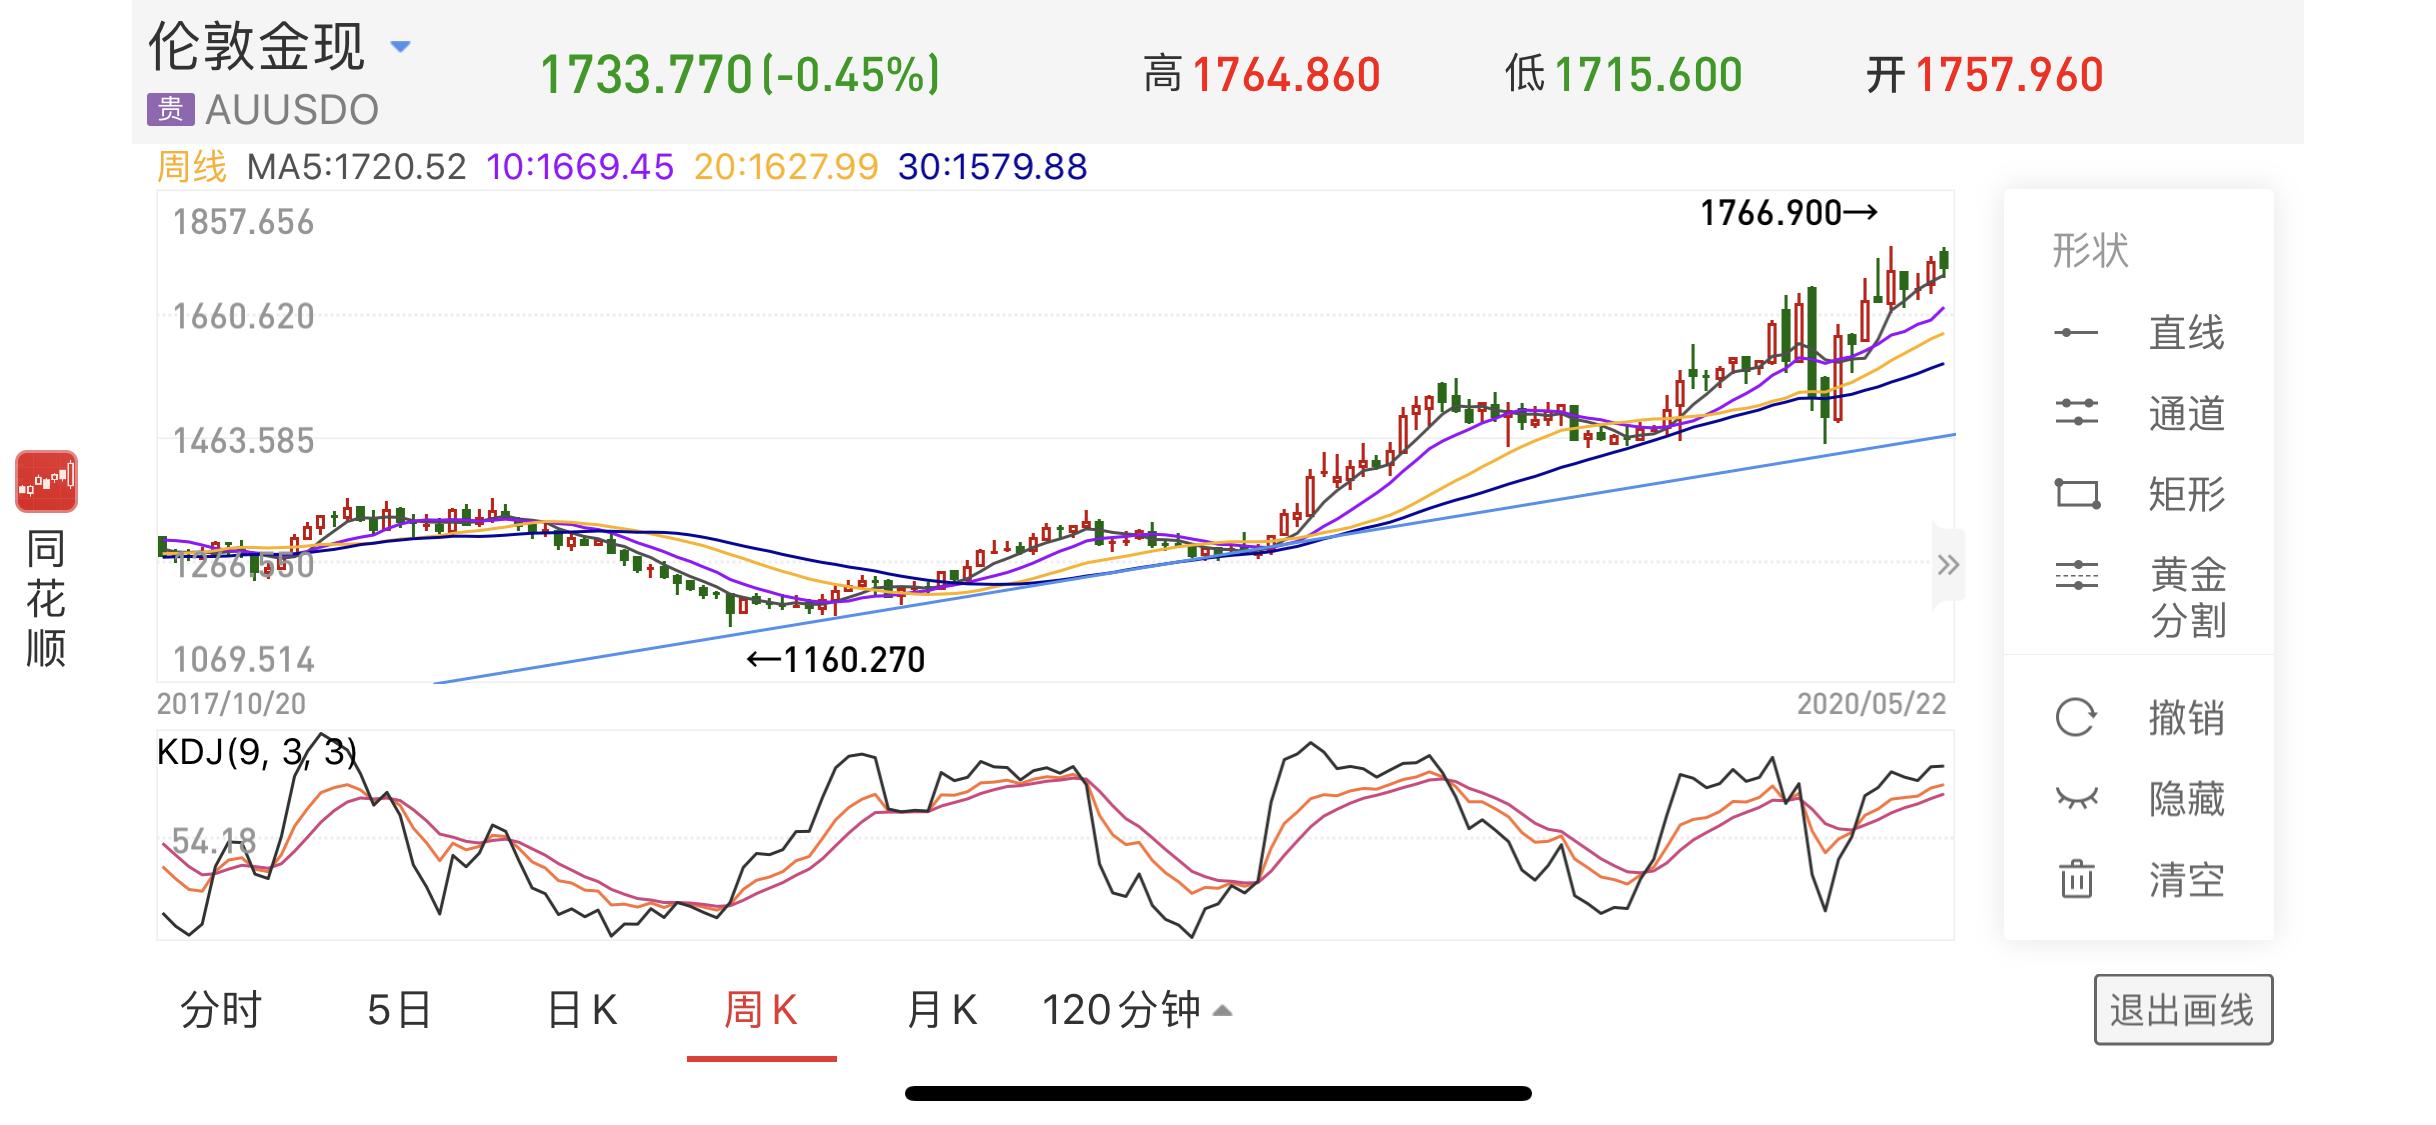Switch to the 5日 tab

point(399,1010)
